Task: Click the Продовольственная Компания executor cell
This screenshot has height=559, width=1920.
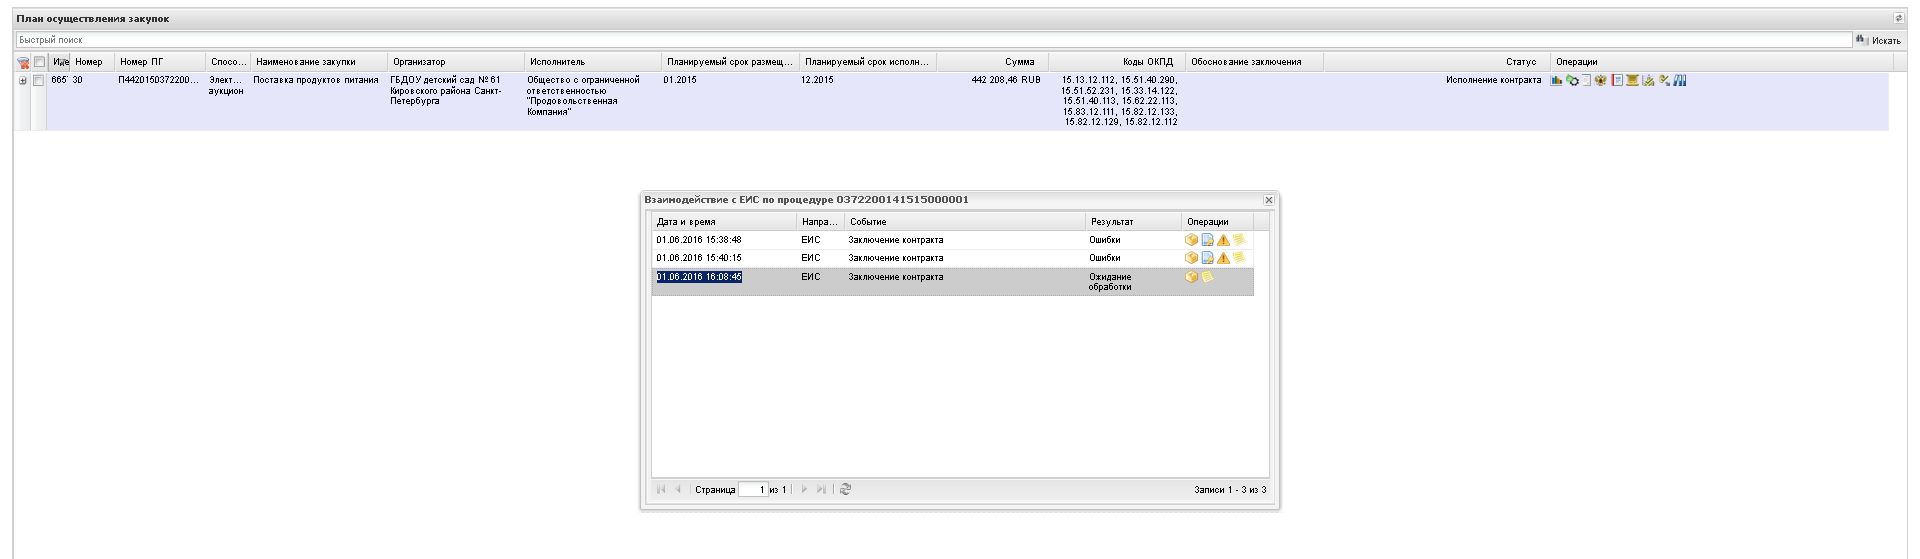Action: pyautogui.click(x=583, y=96)
